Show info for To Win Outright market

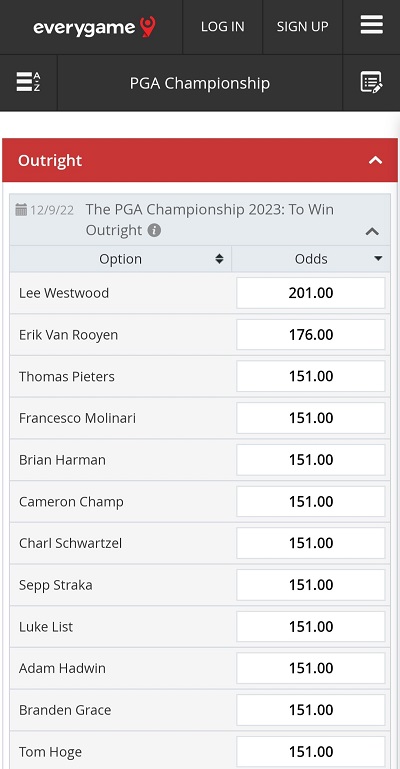[154, 230]
